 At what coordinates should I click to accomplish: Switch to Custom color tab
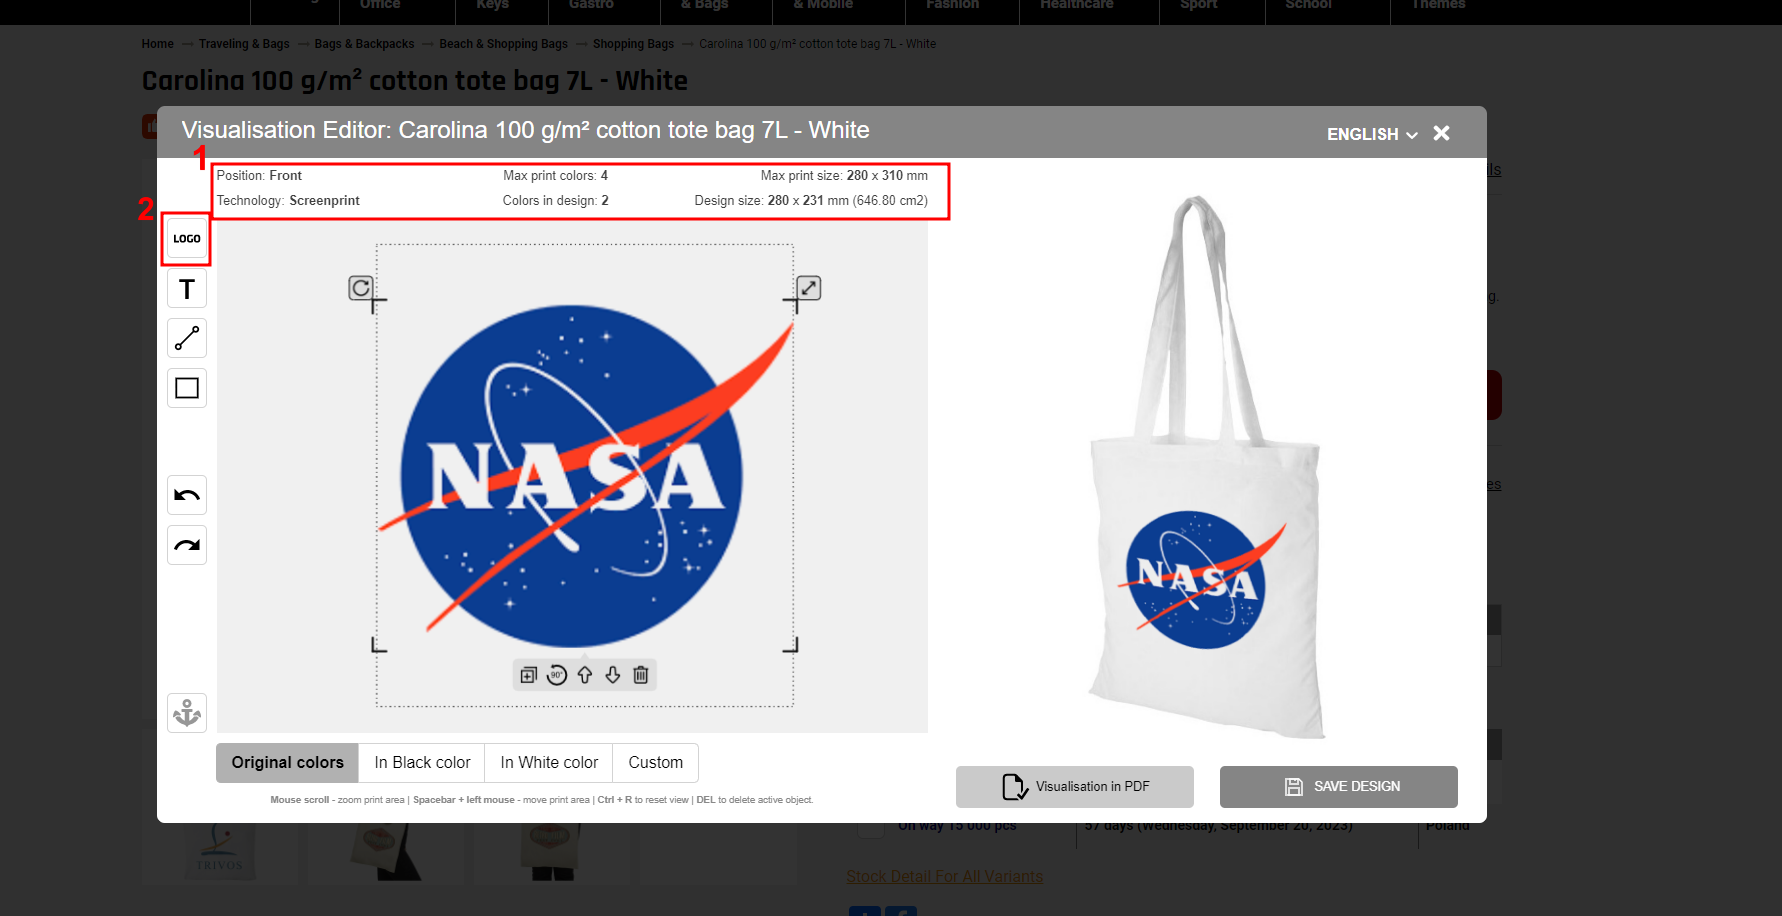[x=656, y=763]
